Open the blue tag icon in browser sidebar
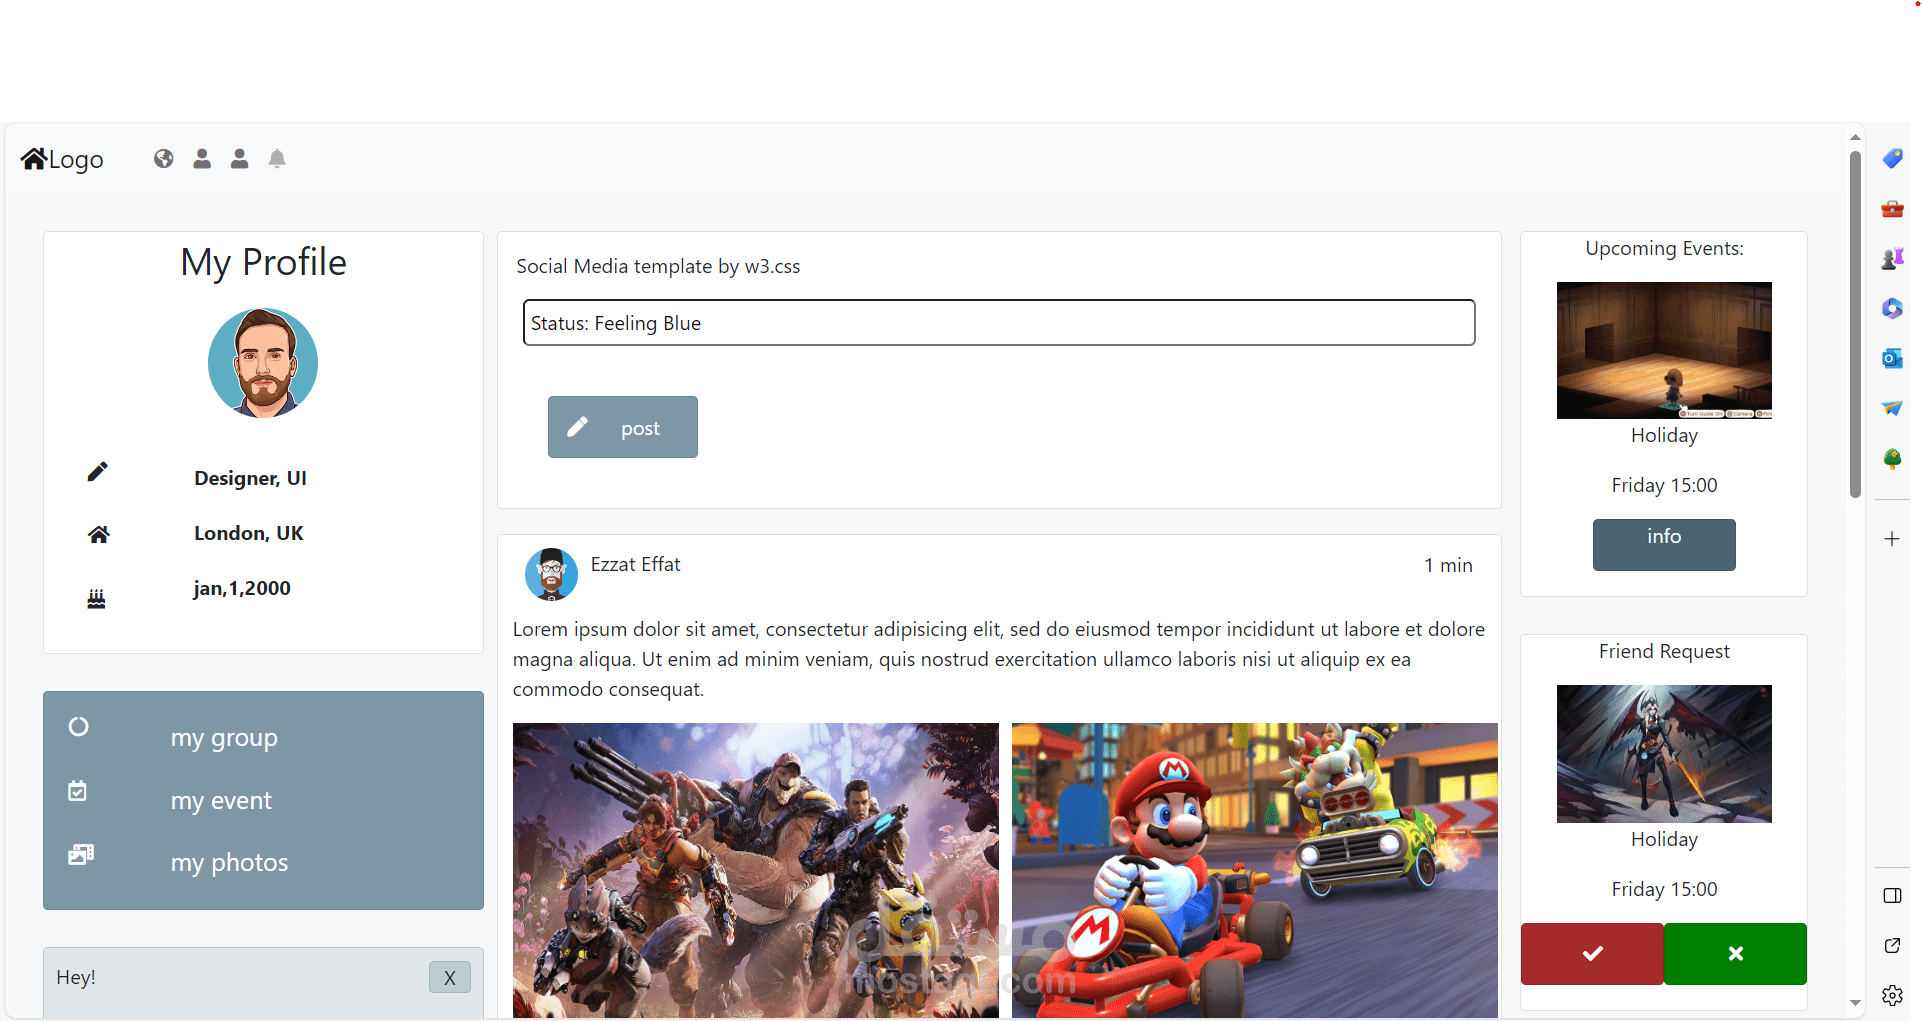 [x=1892, y=159]
